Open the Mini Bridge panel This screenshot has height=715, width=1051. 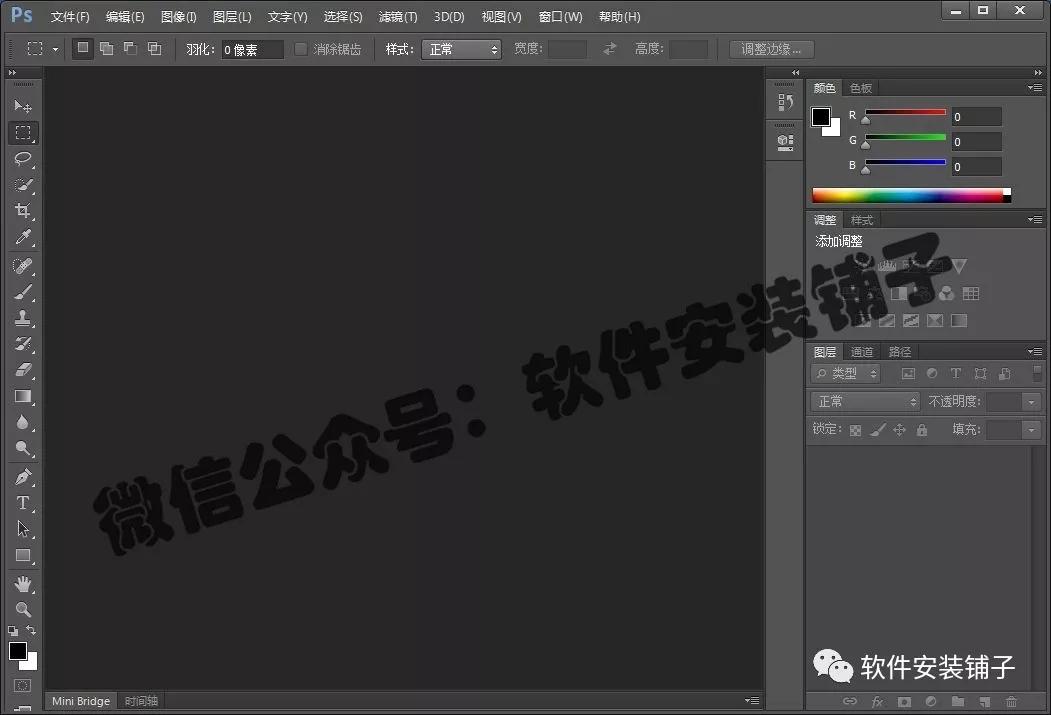80,700
